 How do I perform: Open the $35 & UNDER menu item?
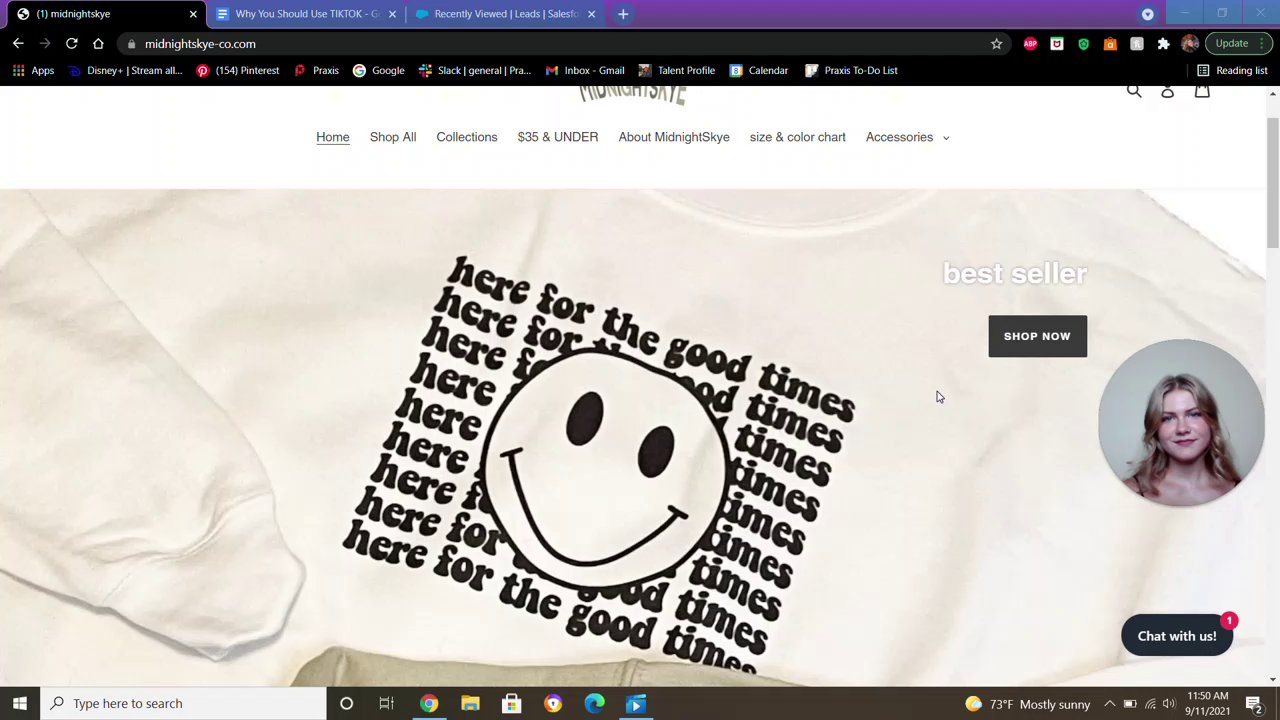point(558,137)
